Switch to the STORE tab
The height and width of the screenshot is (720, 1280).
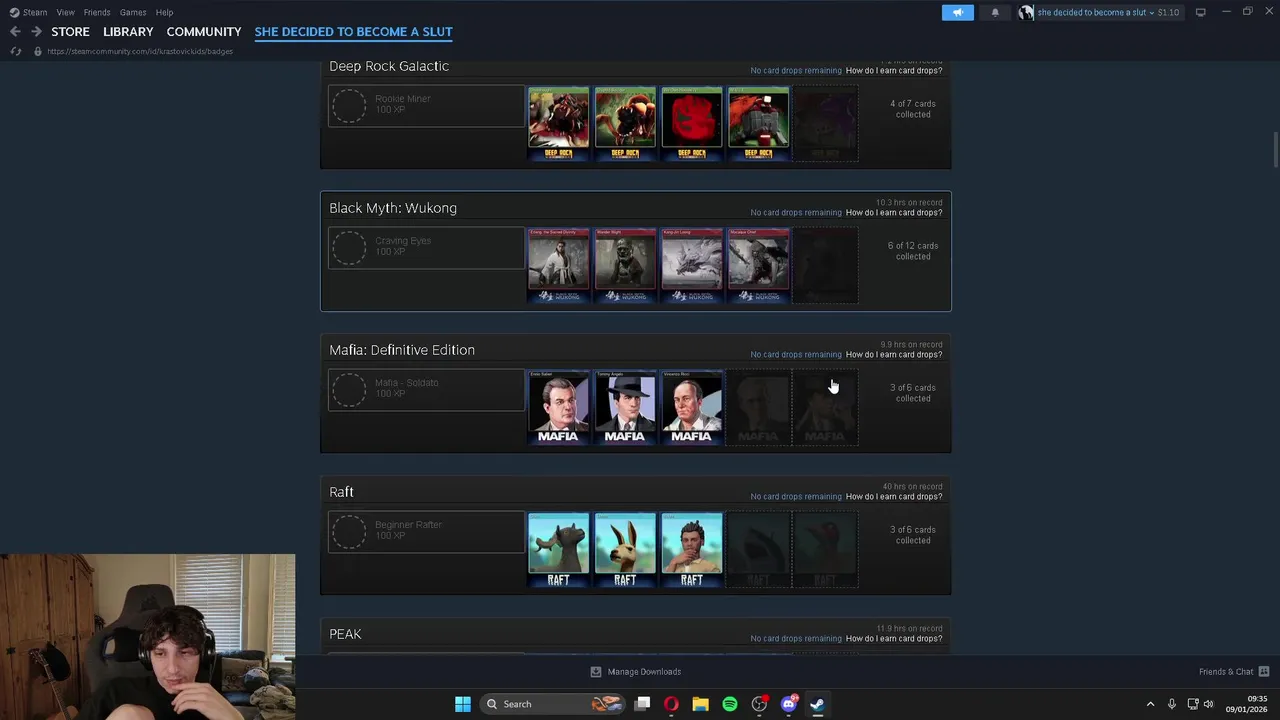point(70,32)
